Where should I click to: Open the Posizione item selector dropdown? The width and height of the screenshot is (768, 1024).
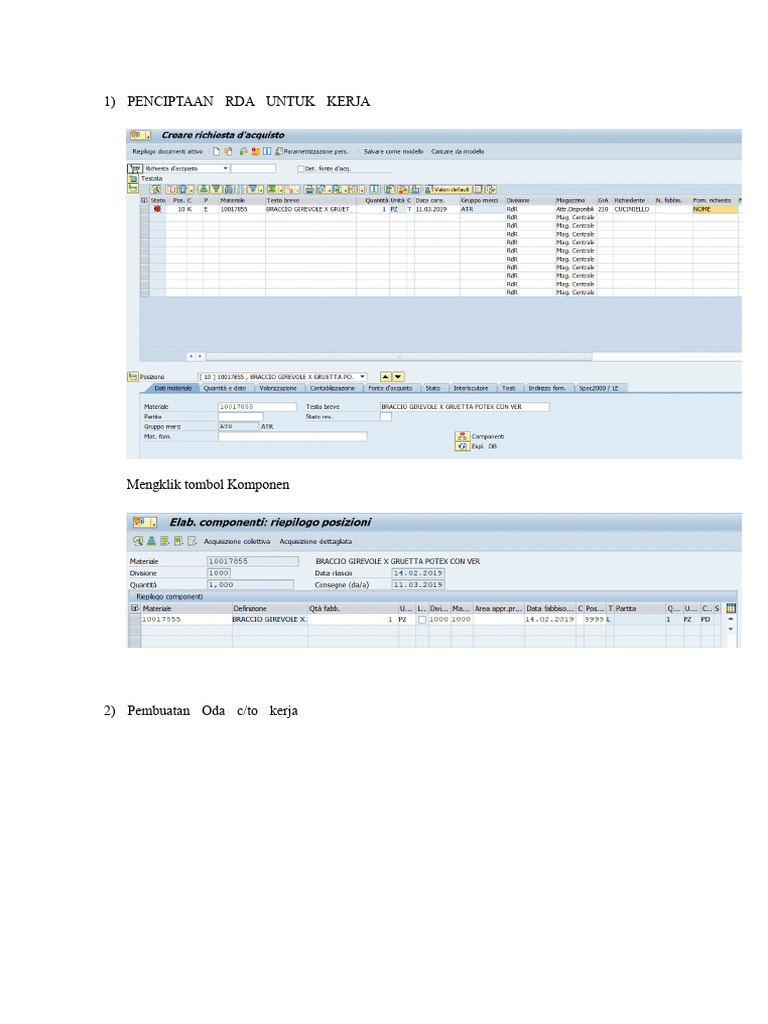click(x=362, y=377)
